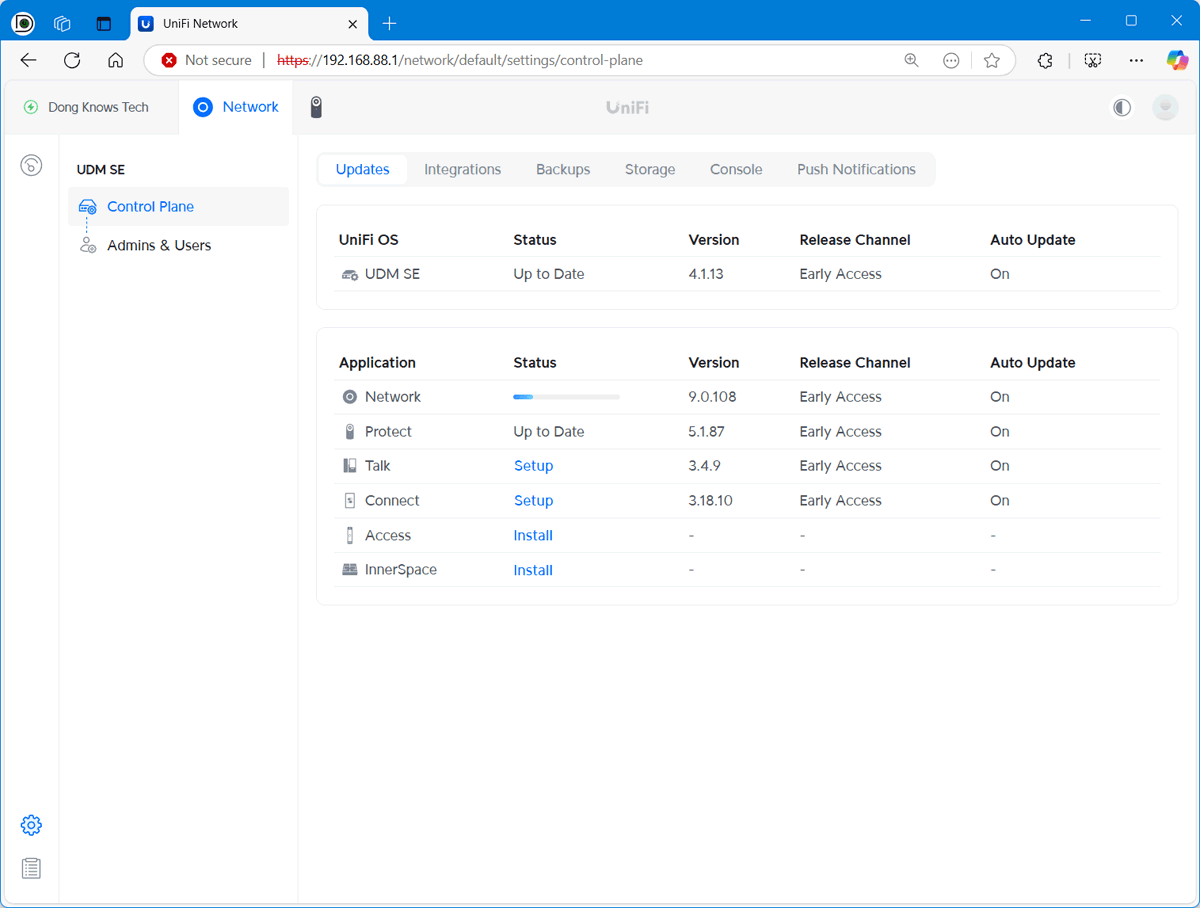1200x908 pixels.
Task: Open the UniFi Protect camera app icon
Action: tap(316, 107)
